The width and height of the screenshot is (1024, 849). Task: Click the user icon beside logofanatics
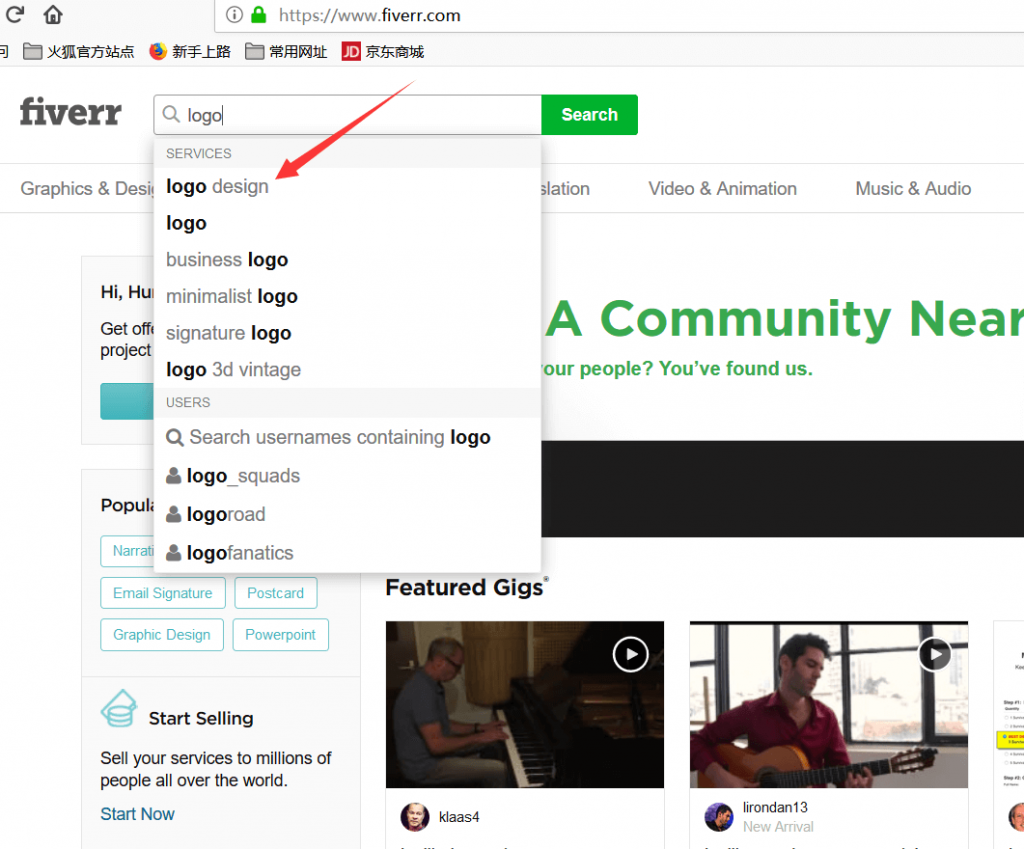[174, 553]
